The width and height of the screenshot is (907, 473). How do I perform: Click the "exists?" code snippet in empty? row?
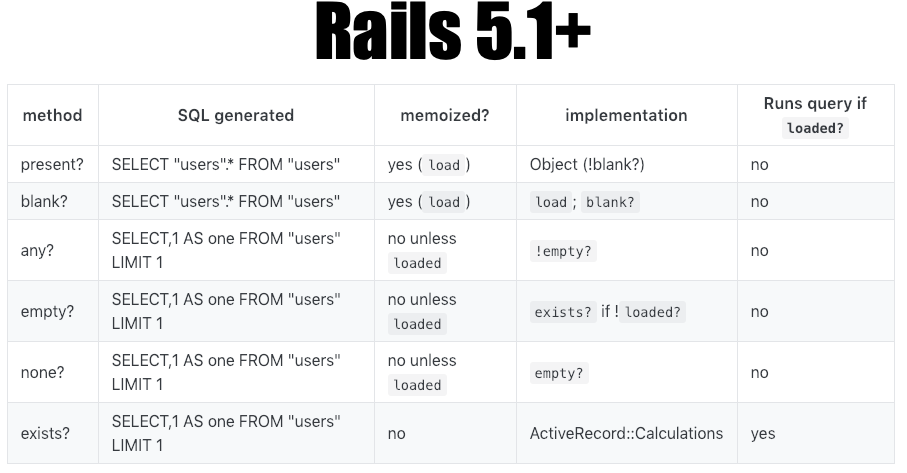point(563,312)
